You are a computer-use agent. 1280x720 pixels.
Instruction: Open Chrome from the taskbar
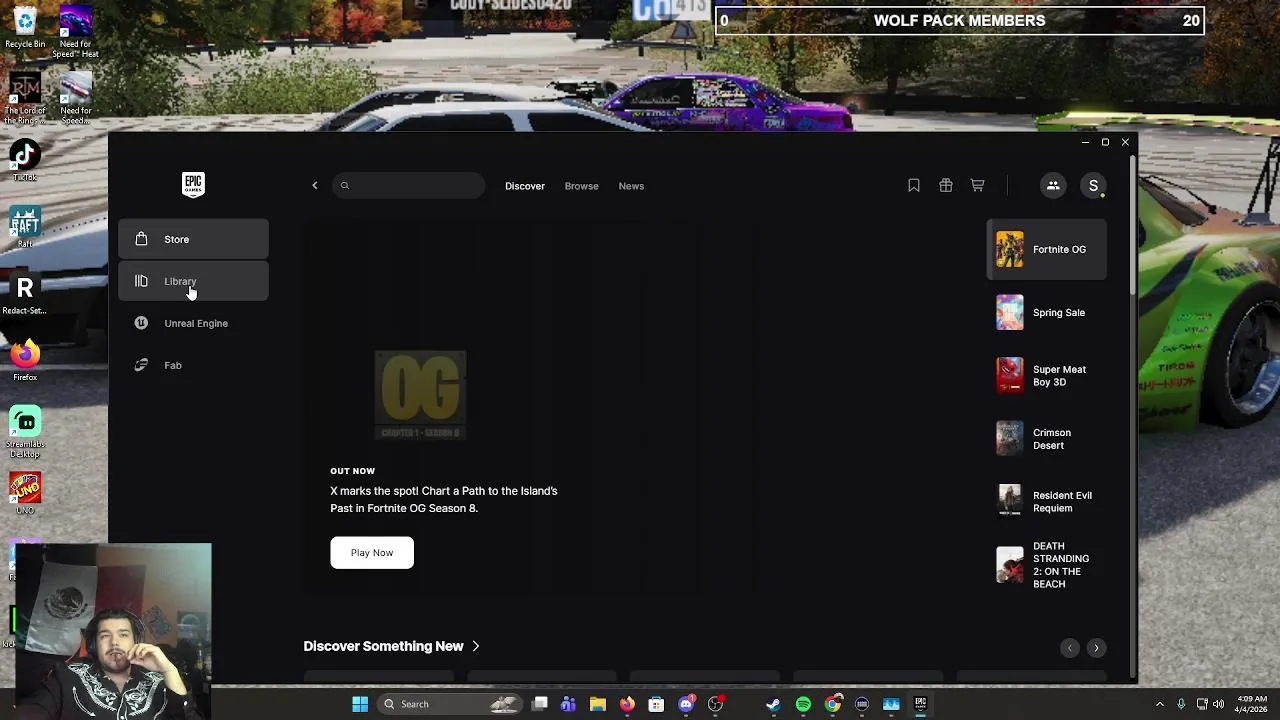(832, 704)
